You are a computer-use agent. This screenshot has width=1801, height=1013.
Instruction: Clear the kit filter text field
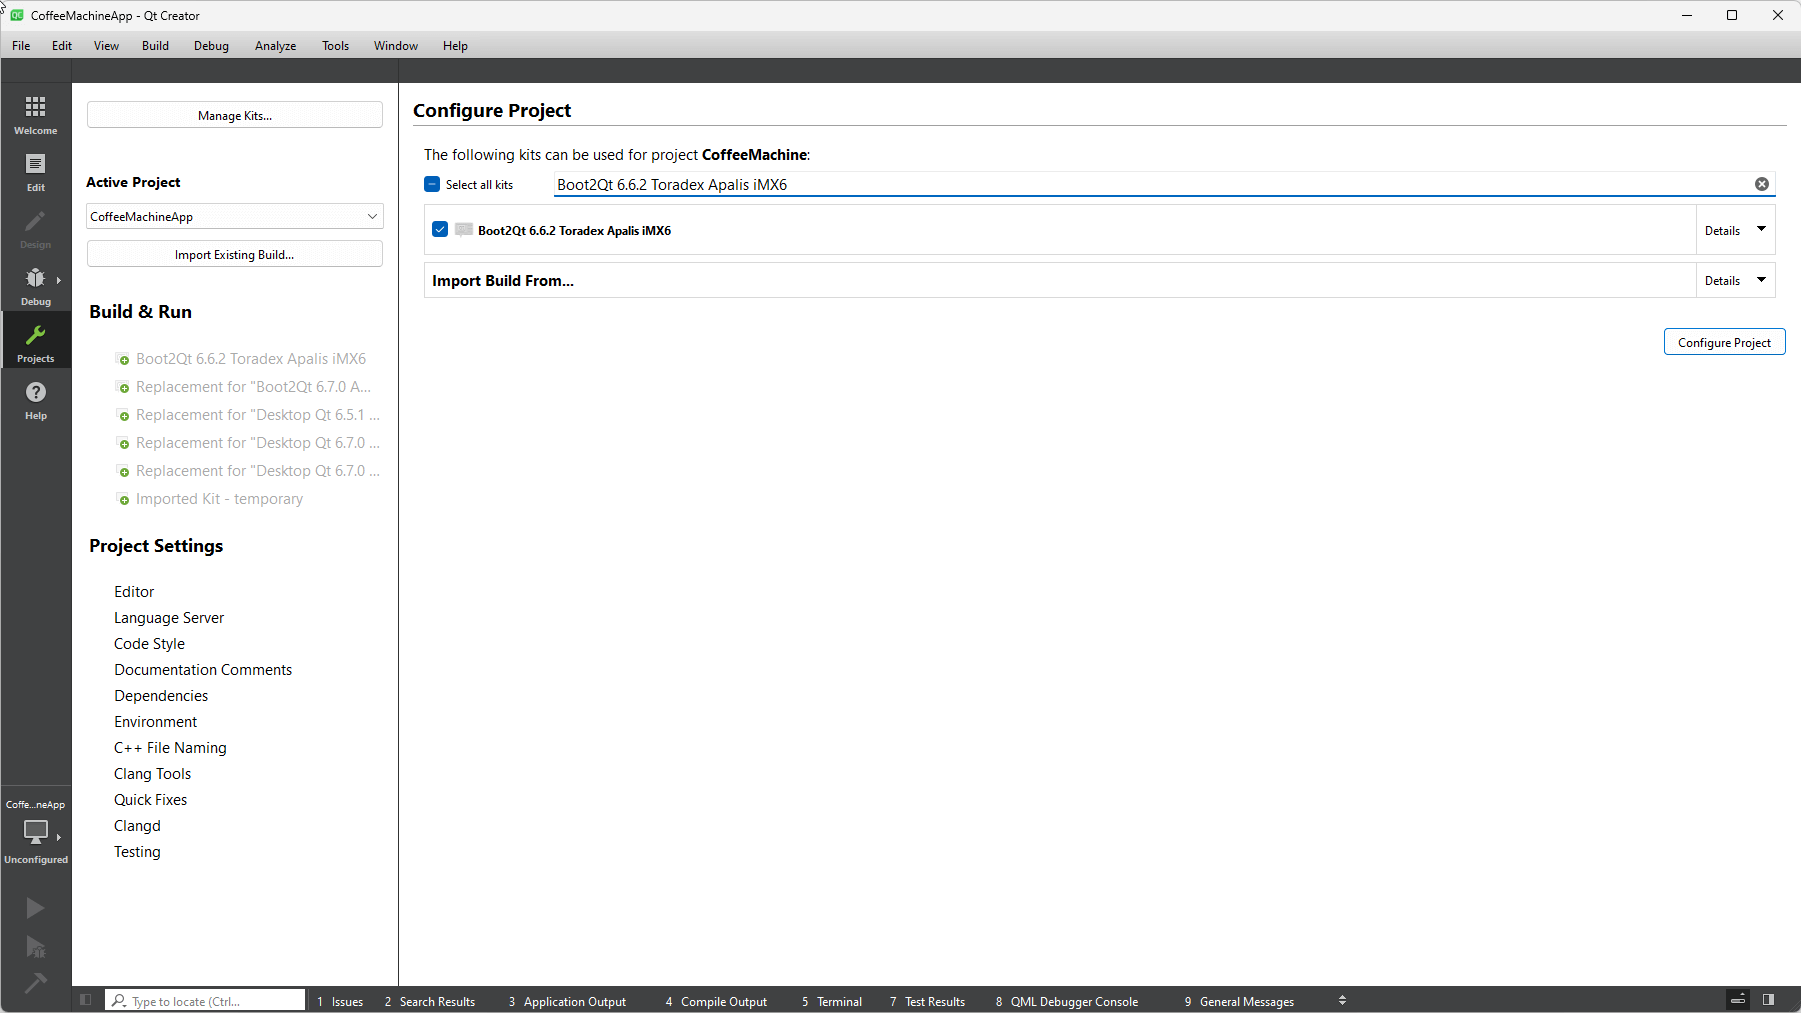click(x=1761, y=184)
